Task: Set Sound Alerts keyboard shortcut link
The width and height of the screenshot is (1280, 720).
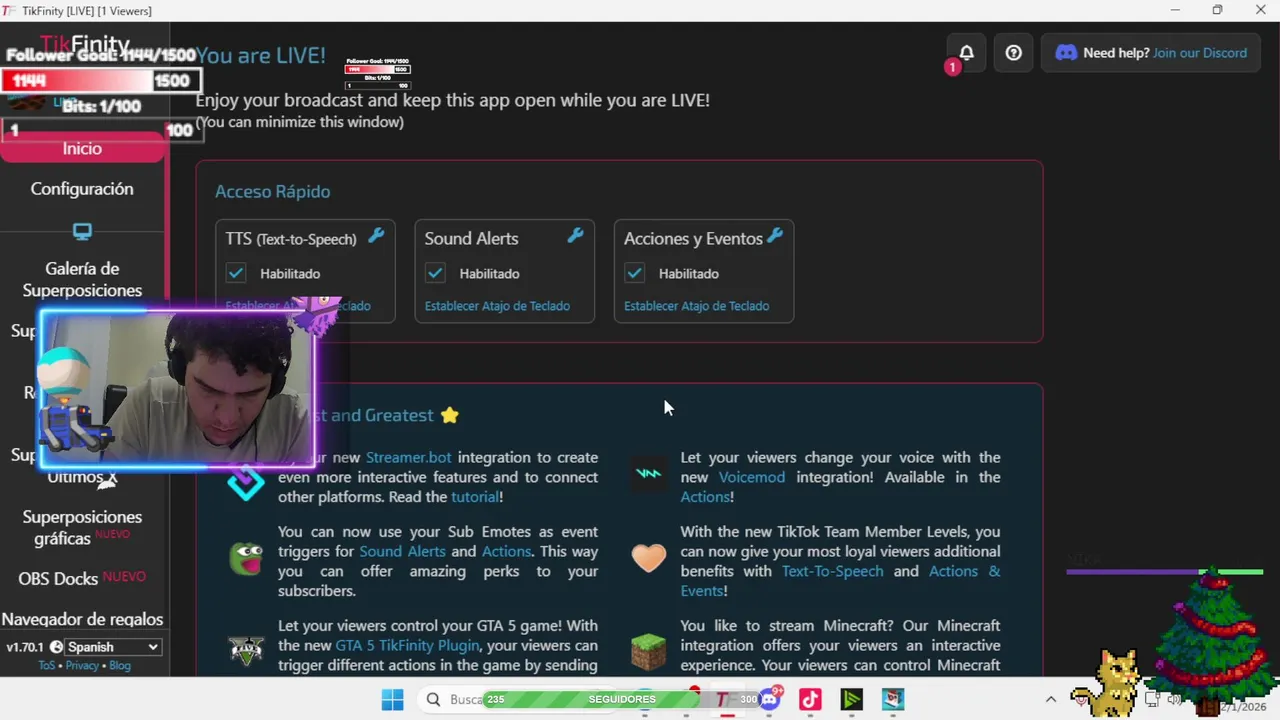Action: 497,306
